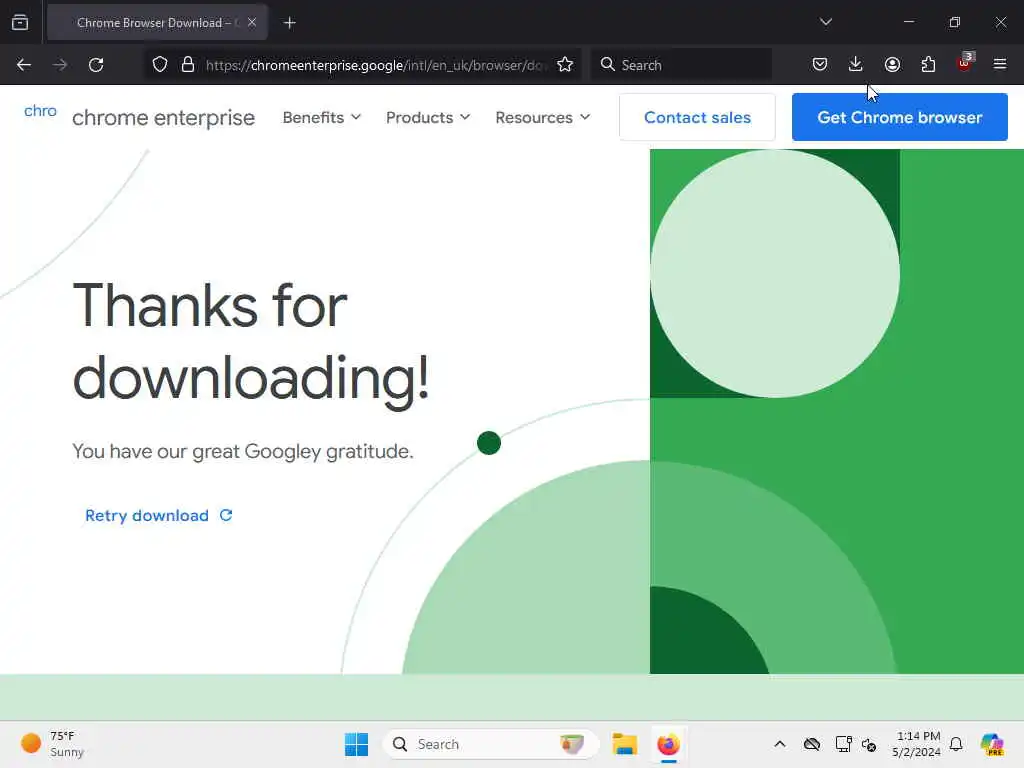
Task: Show hidden system tray icons
Action: pyautogui.click(x=780, y=744)
